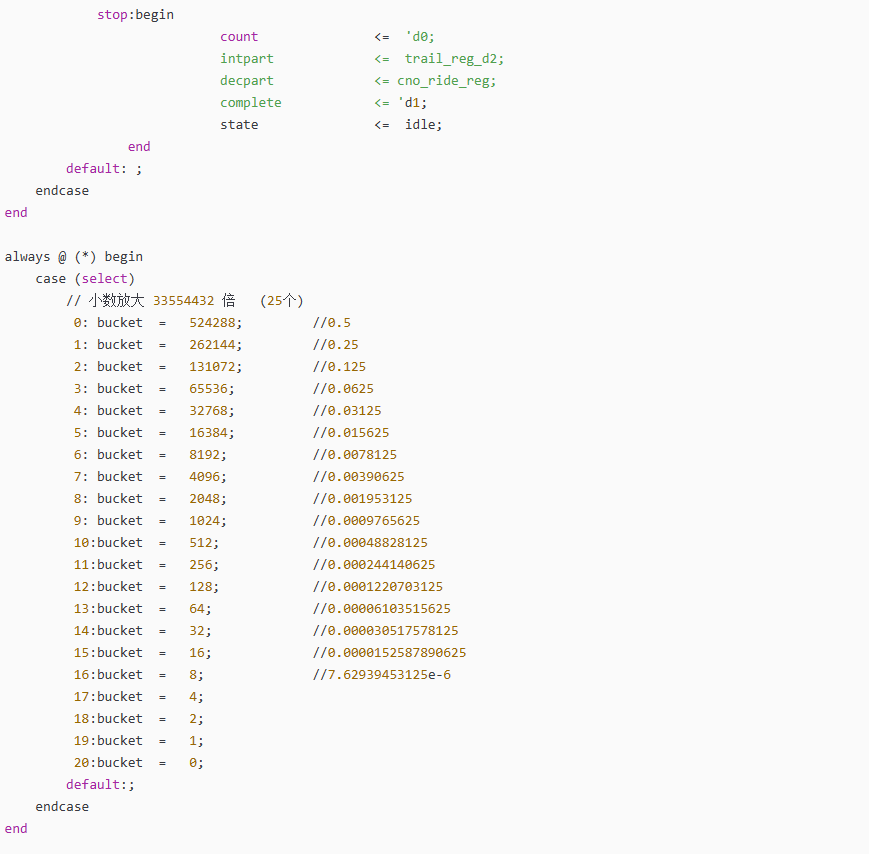This screenshot has width=869, height=854.
Task: Click the '20:bucket' case label
Action: (108, 763)
